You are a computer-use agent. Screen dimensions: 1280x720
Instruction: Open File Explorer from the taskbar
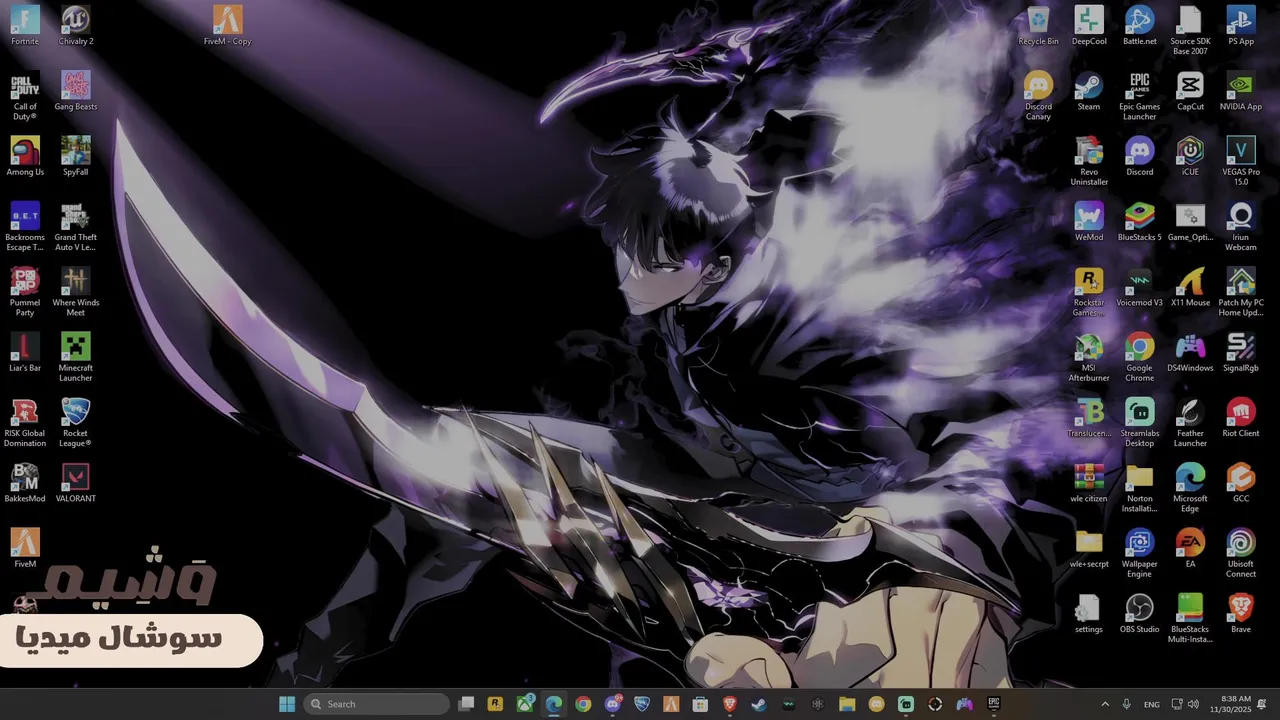tap(847, 704)
